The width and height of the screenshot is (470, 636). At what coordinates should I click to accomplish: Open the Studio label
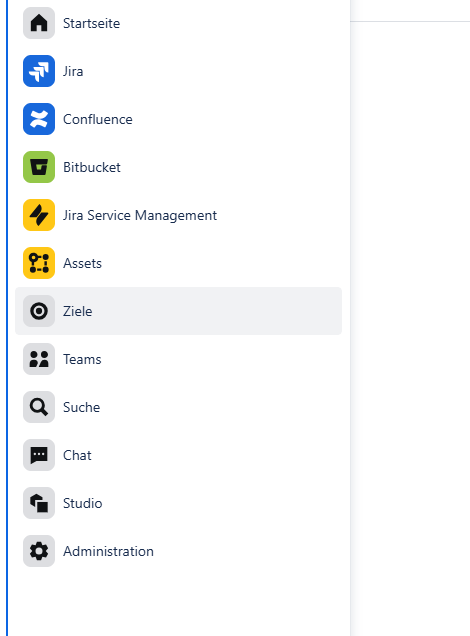82,503
